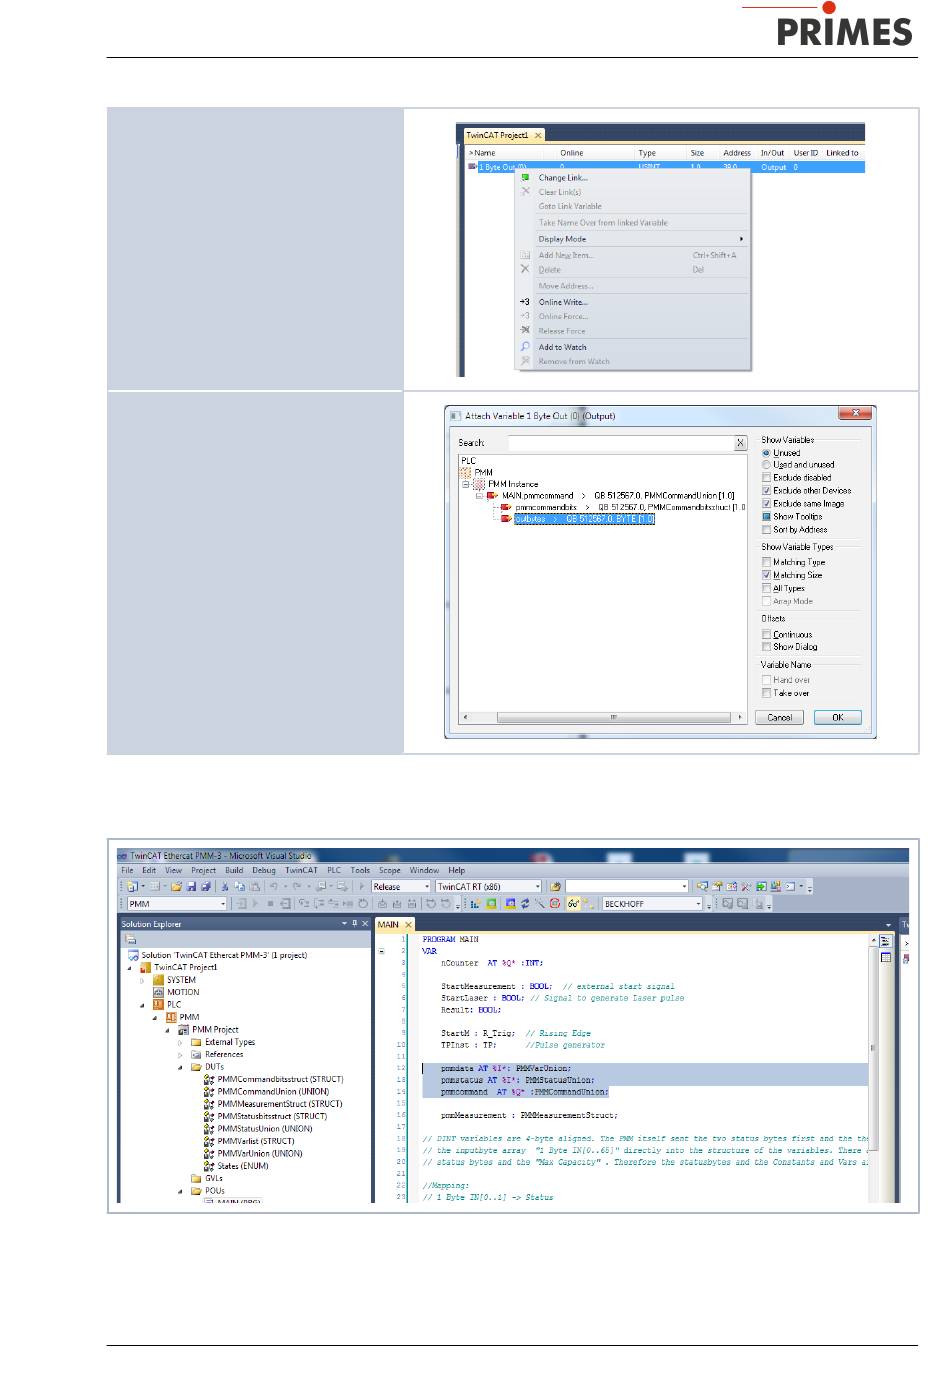Screen dimensions: 950x1378
Task: Toggle the Show Tooltips checkbox
Action: (x=767, y=517)
